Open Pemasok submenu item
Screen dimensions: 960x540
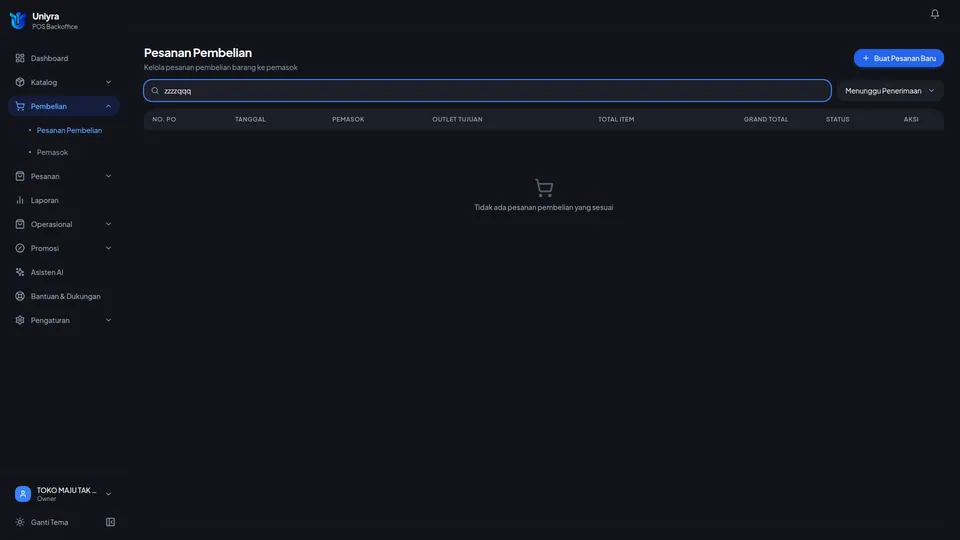click(x=52, y=152)
